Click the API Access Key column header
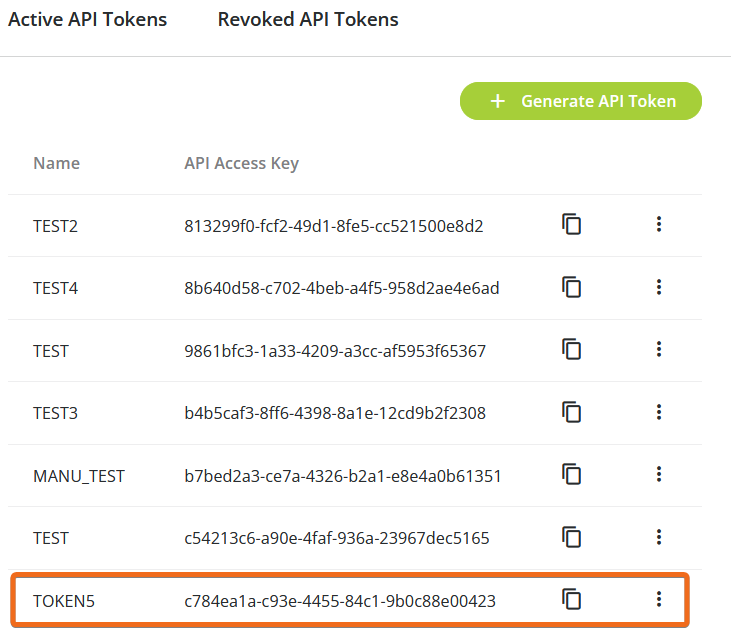 pyautogui.click(x=241, y=163)
